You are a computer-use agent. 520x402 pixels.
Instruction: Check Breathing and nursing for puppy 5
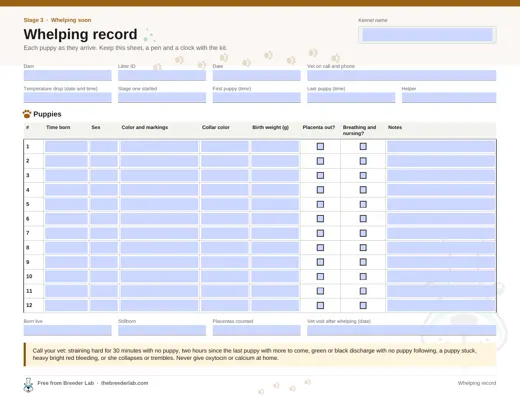coord(363,204)
